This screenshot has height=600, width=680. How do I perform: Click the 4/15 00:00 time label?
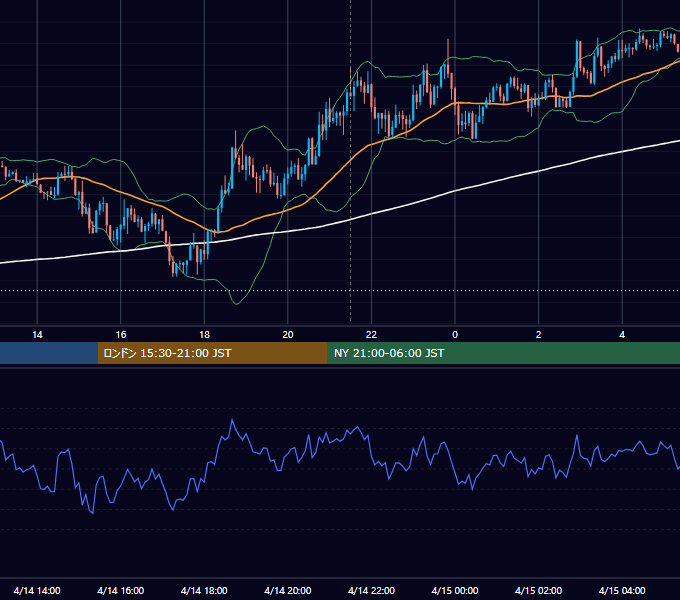tap(455, 590)
